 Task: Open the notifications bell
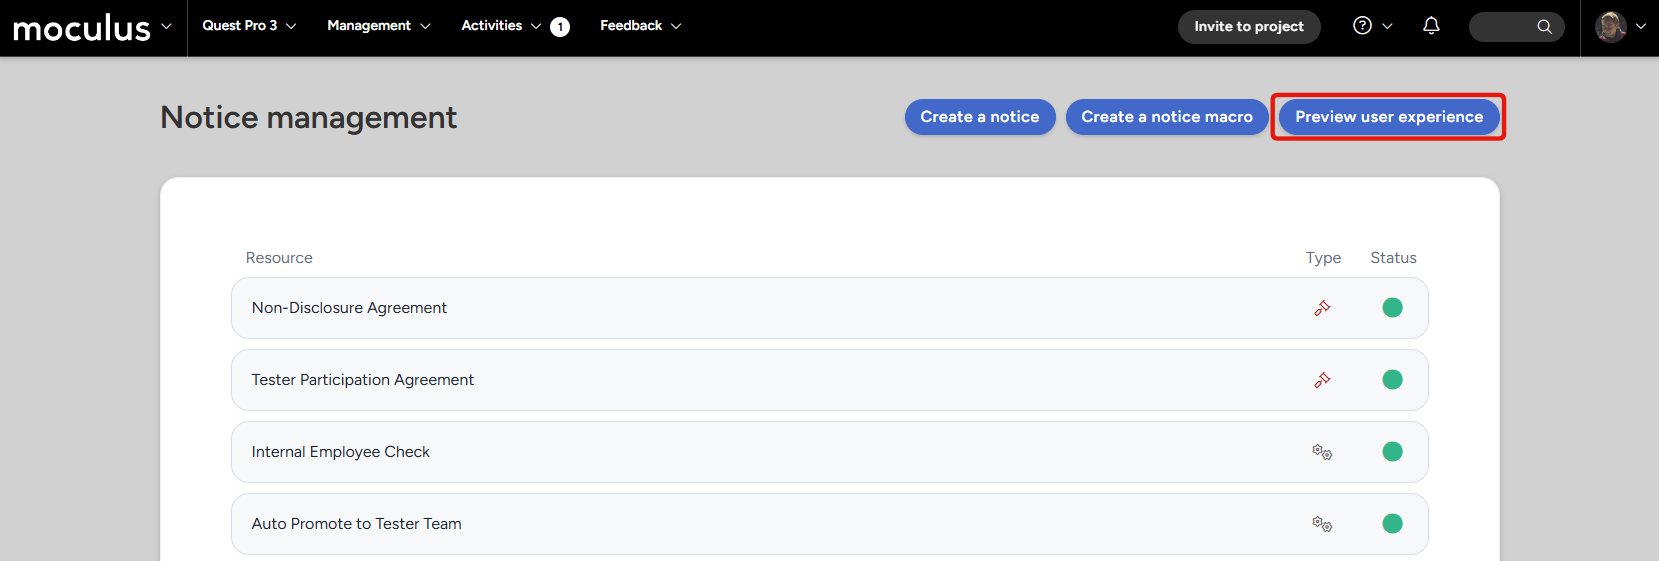click(1431, 26)
